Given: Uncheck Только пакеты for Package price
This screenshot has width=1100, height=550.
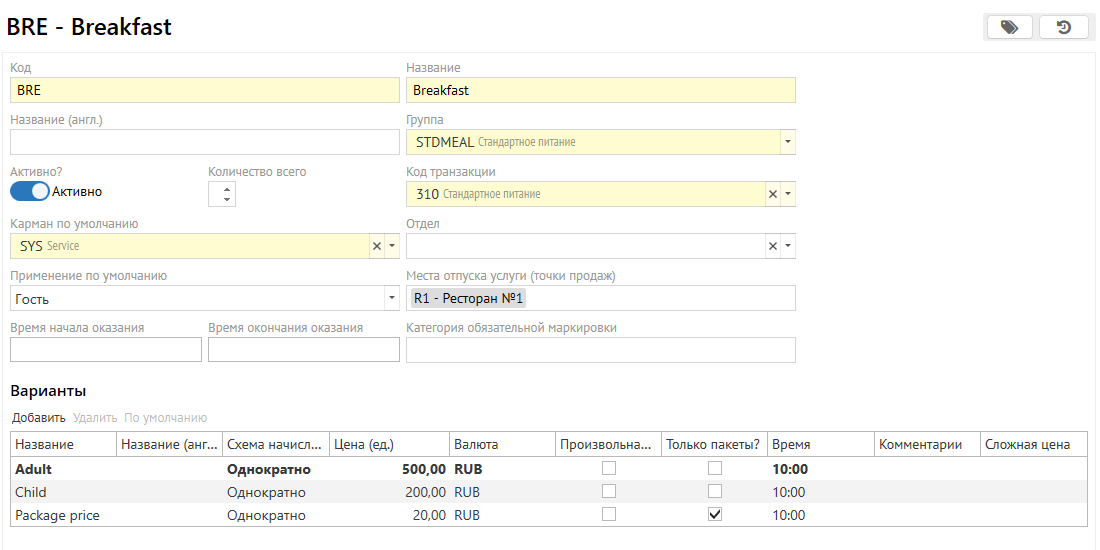Looking at the screenshot, I should pos(715,515).
